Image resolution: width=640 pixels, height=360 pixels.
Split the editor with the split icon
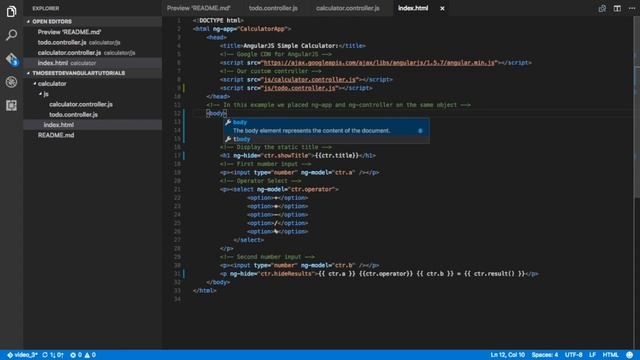pyautogui.click(x=617, y=9)
